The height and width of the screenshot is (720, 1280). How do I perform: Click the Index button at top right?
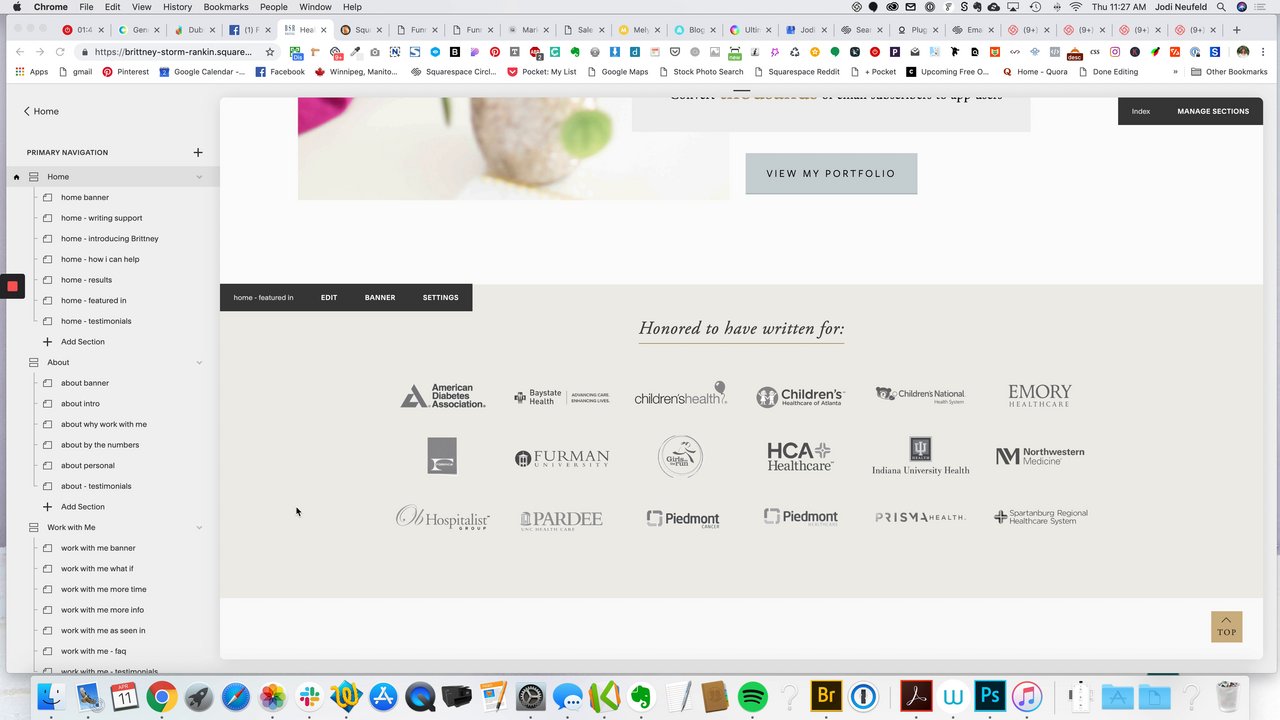click(1141, 111)
